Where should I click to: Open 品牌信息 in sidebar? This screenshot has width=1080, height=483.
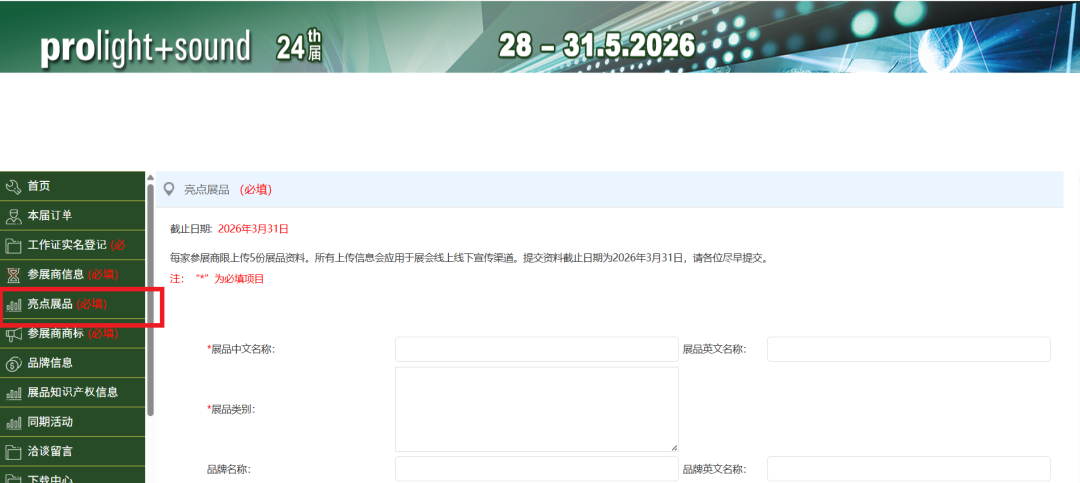click(72, 362)
